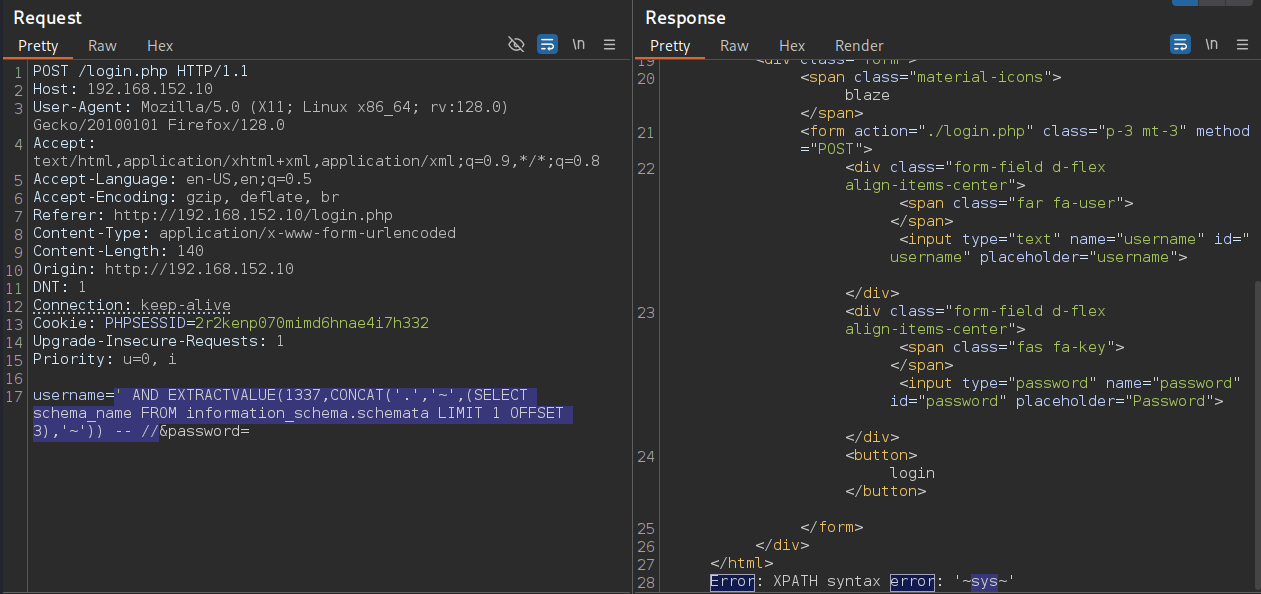Open the Response Render tab

(859, 46)
